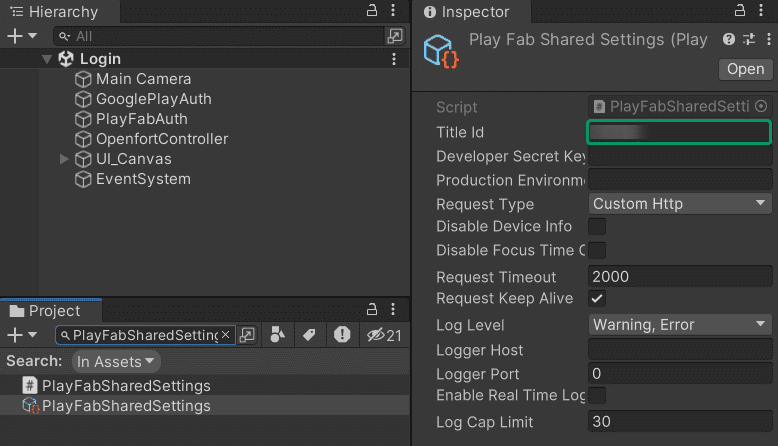The image size is (778, 446).
Task: Open the preset selector icon
Action: tap(749, 39)
